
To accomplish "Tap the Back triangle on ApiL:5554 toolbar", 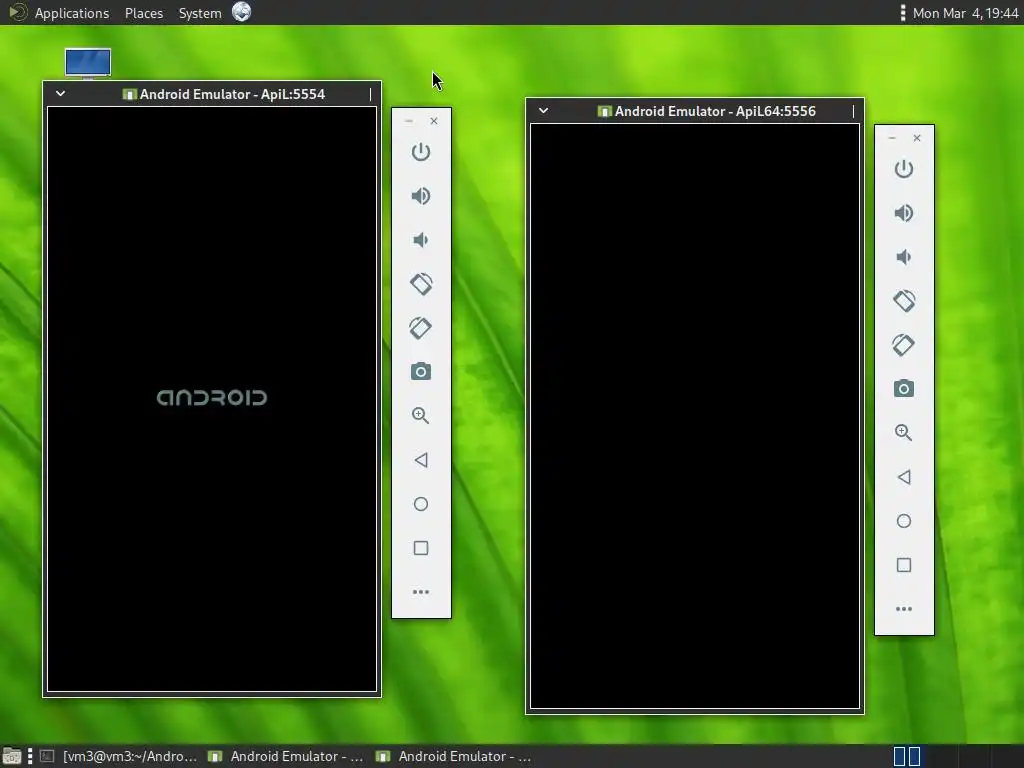I will click(x=421, y=460).
